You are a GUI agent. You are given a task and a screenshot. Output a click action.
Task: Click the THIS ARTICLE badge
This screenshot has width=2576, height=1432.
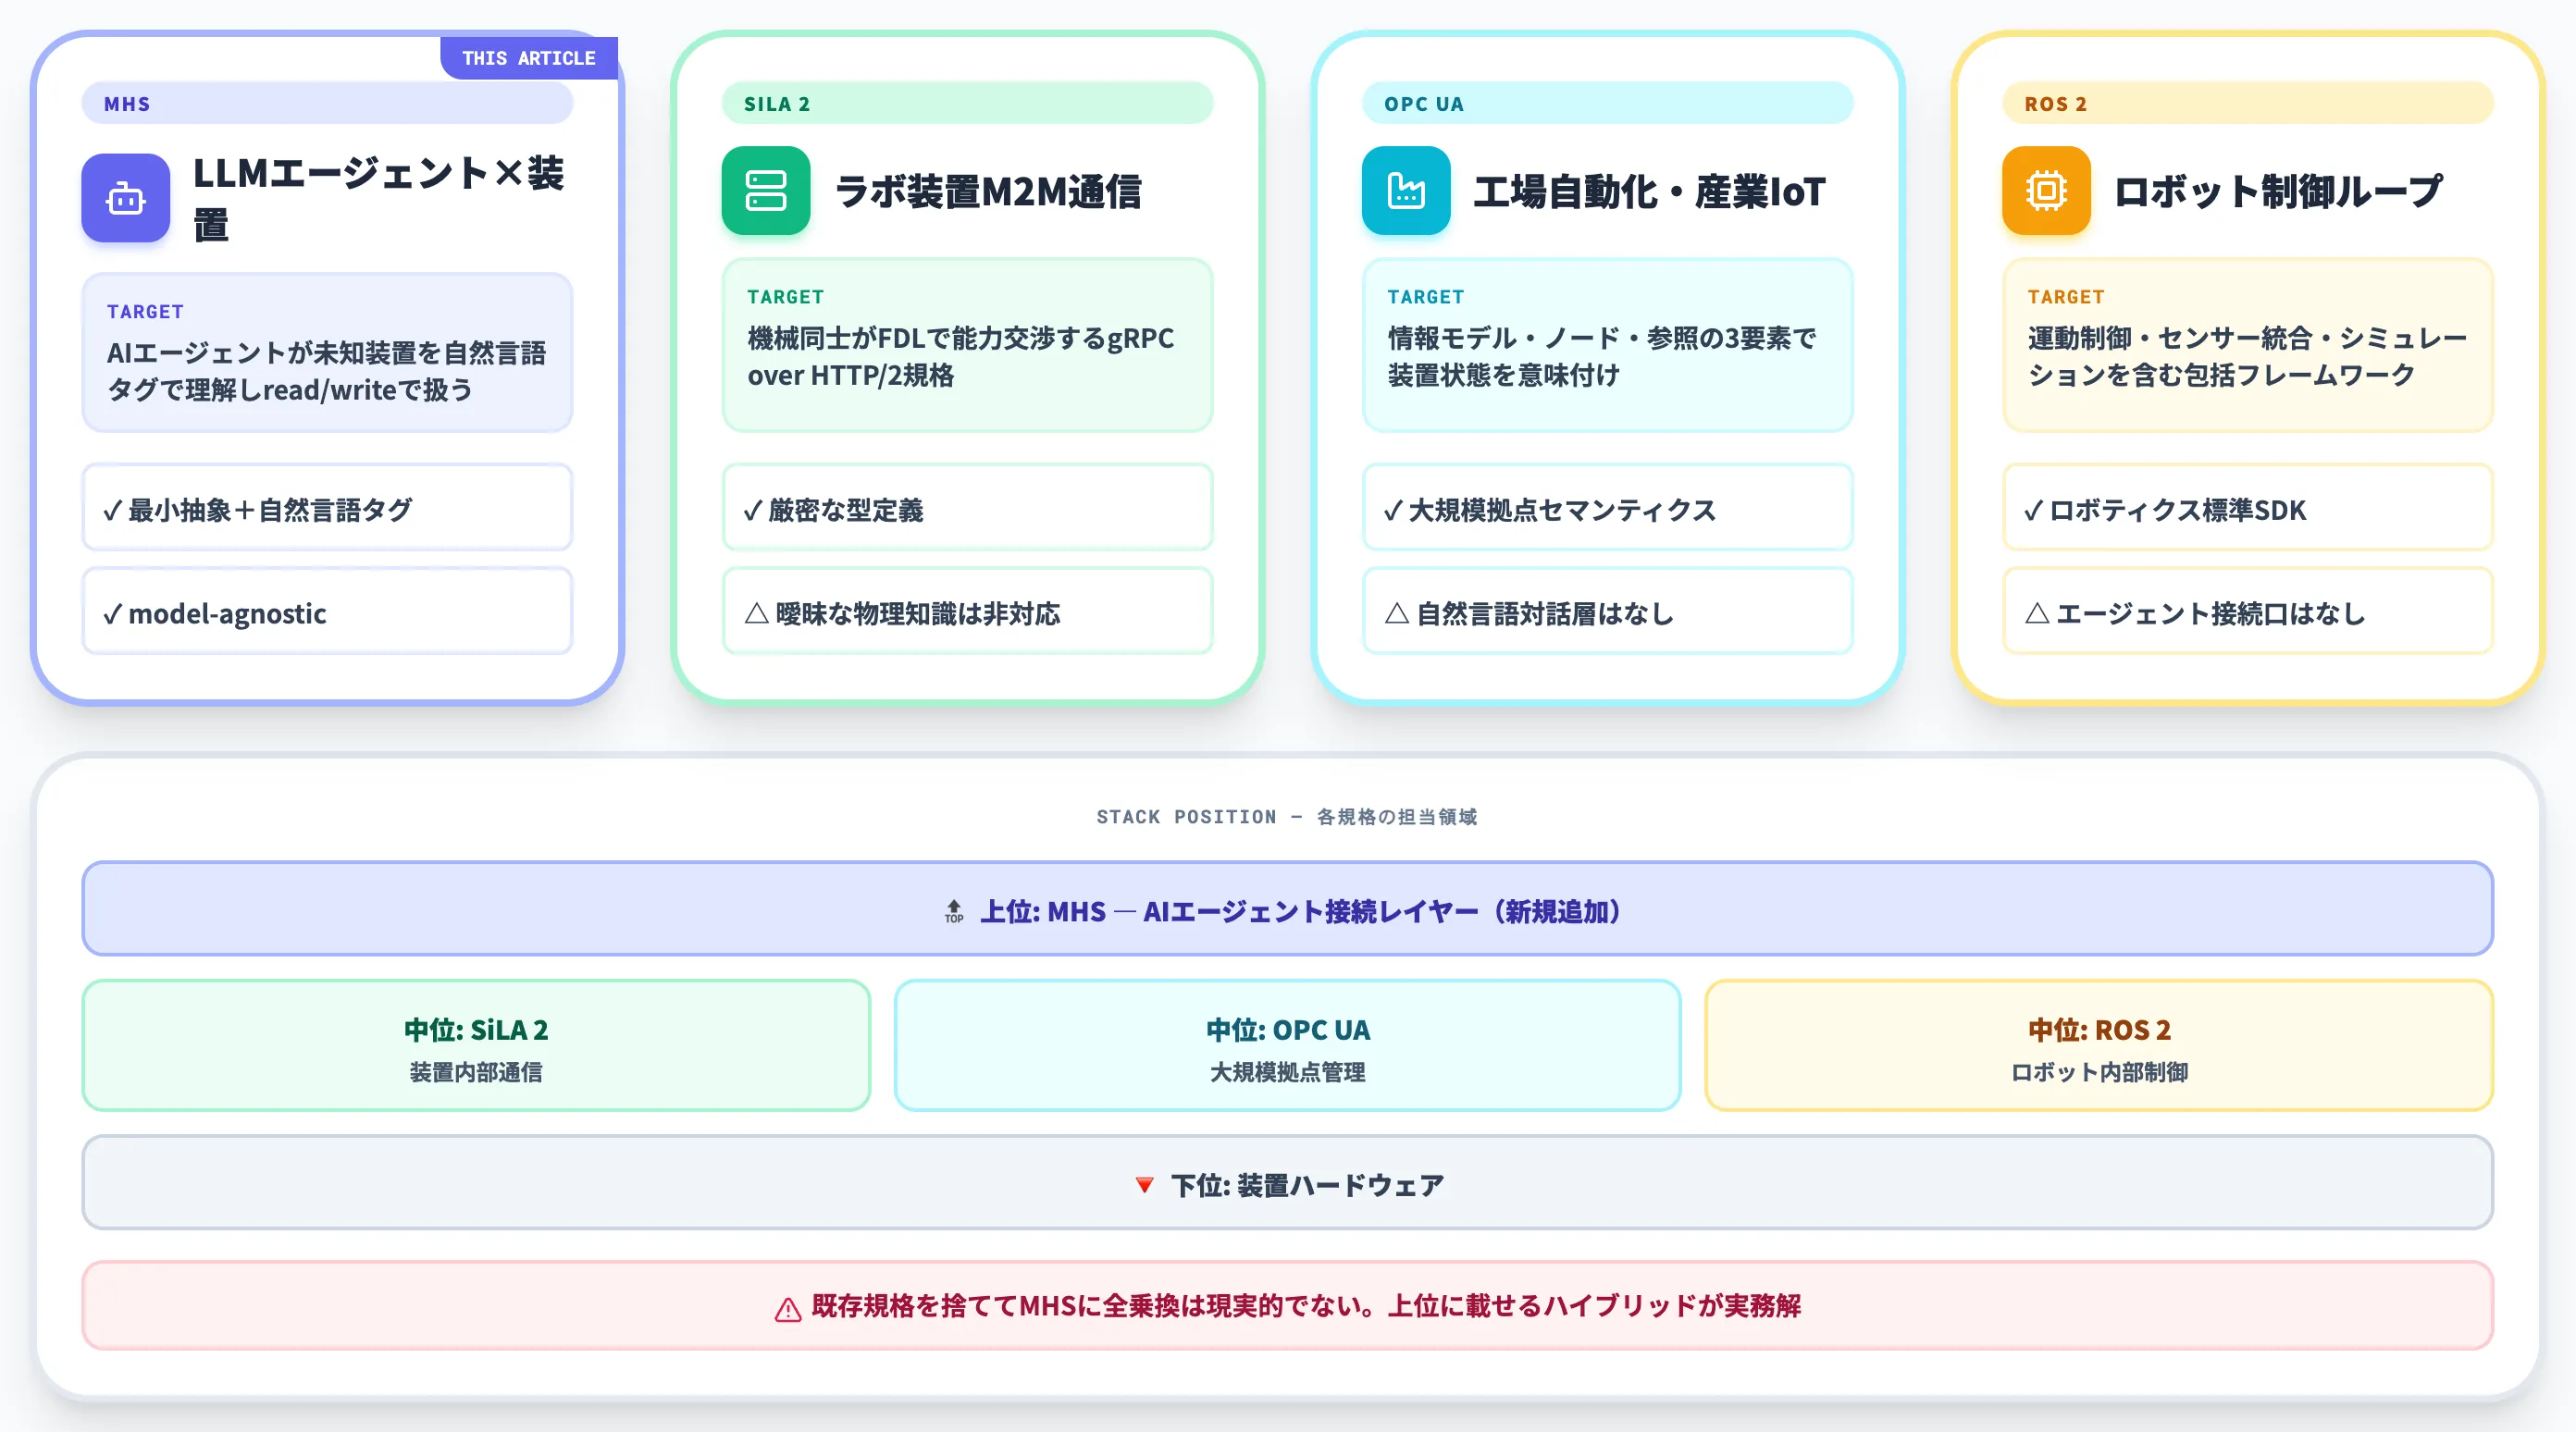(x=529, y=58)
